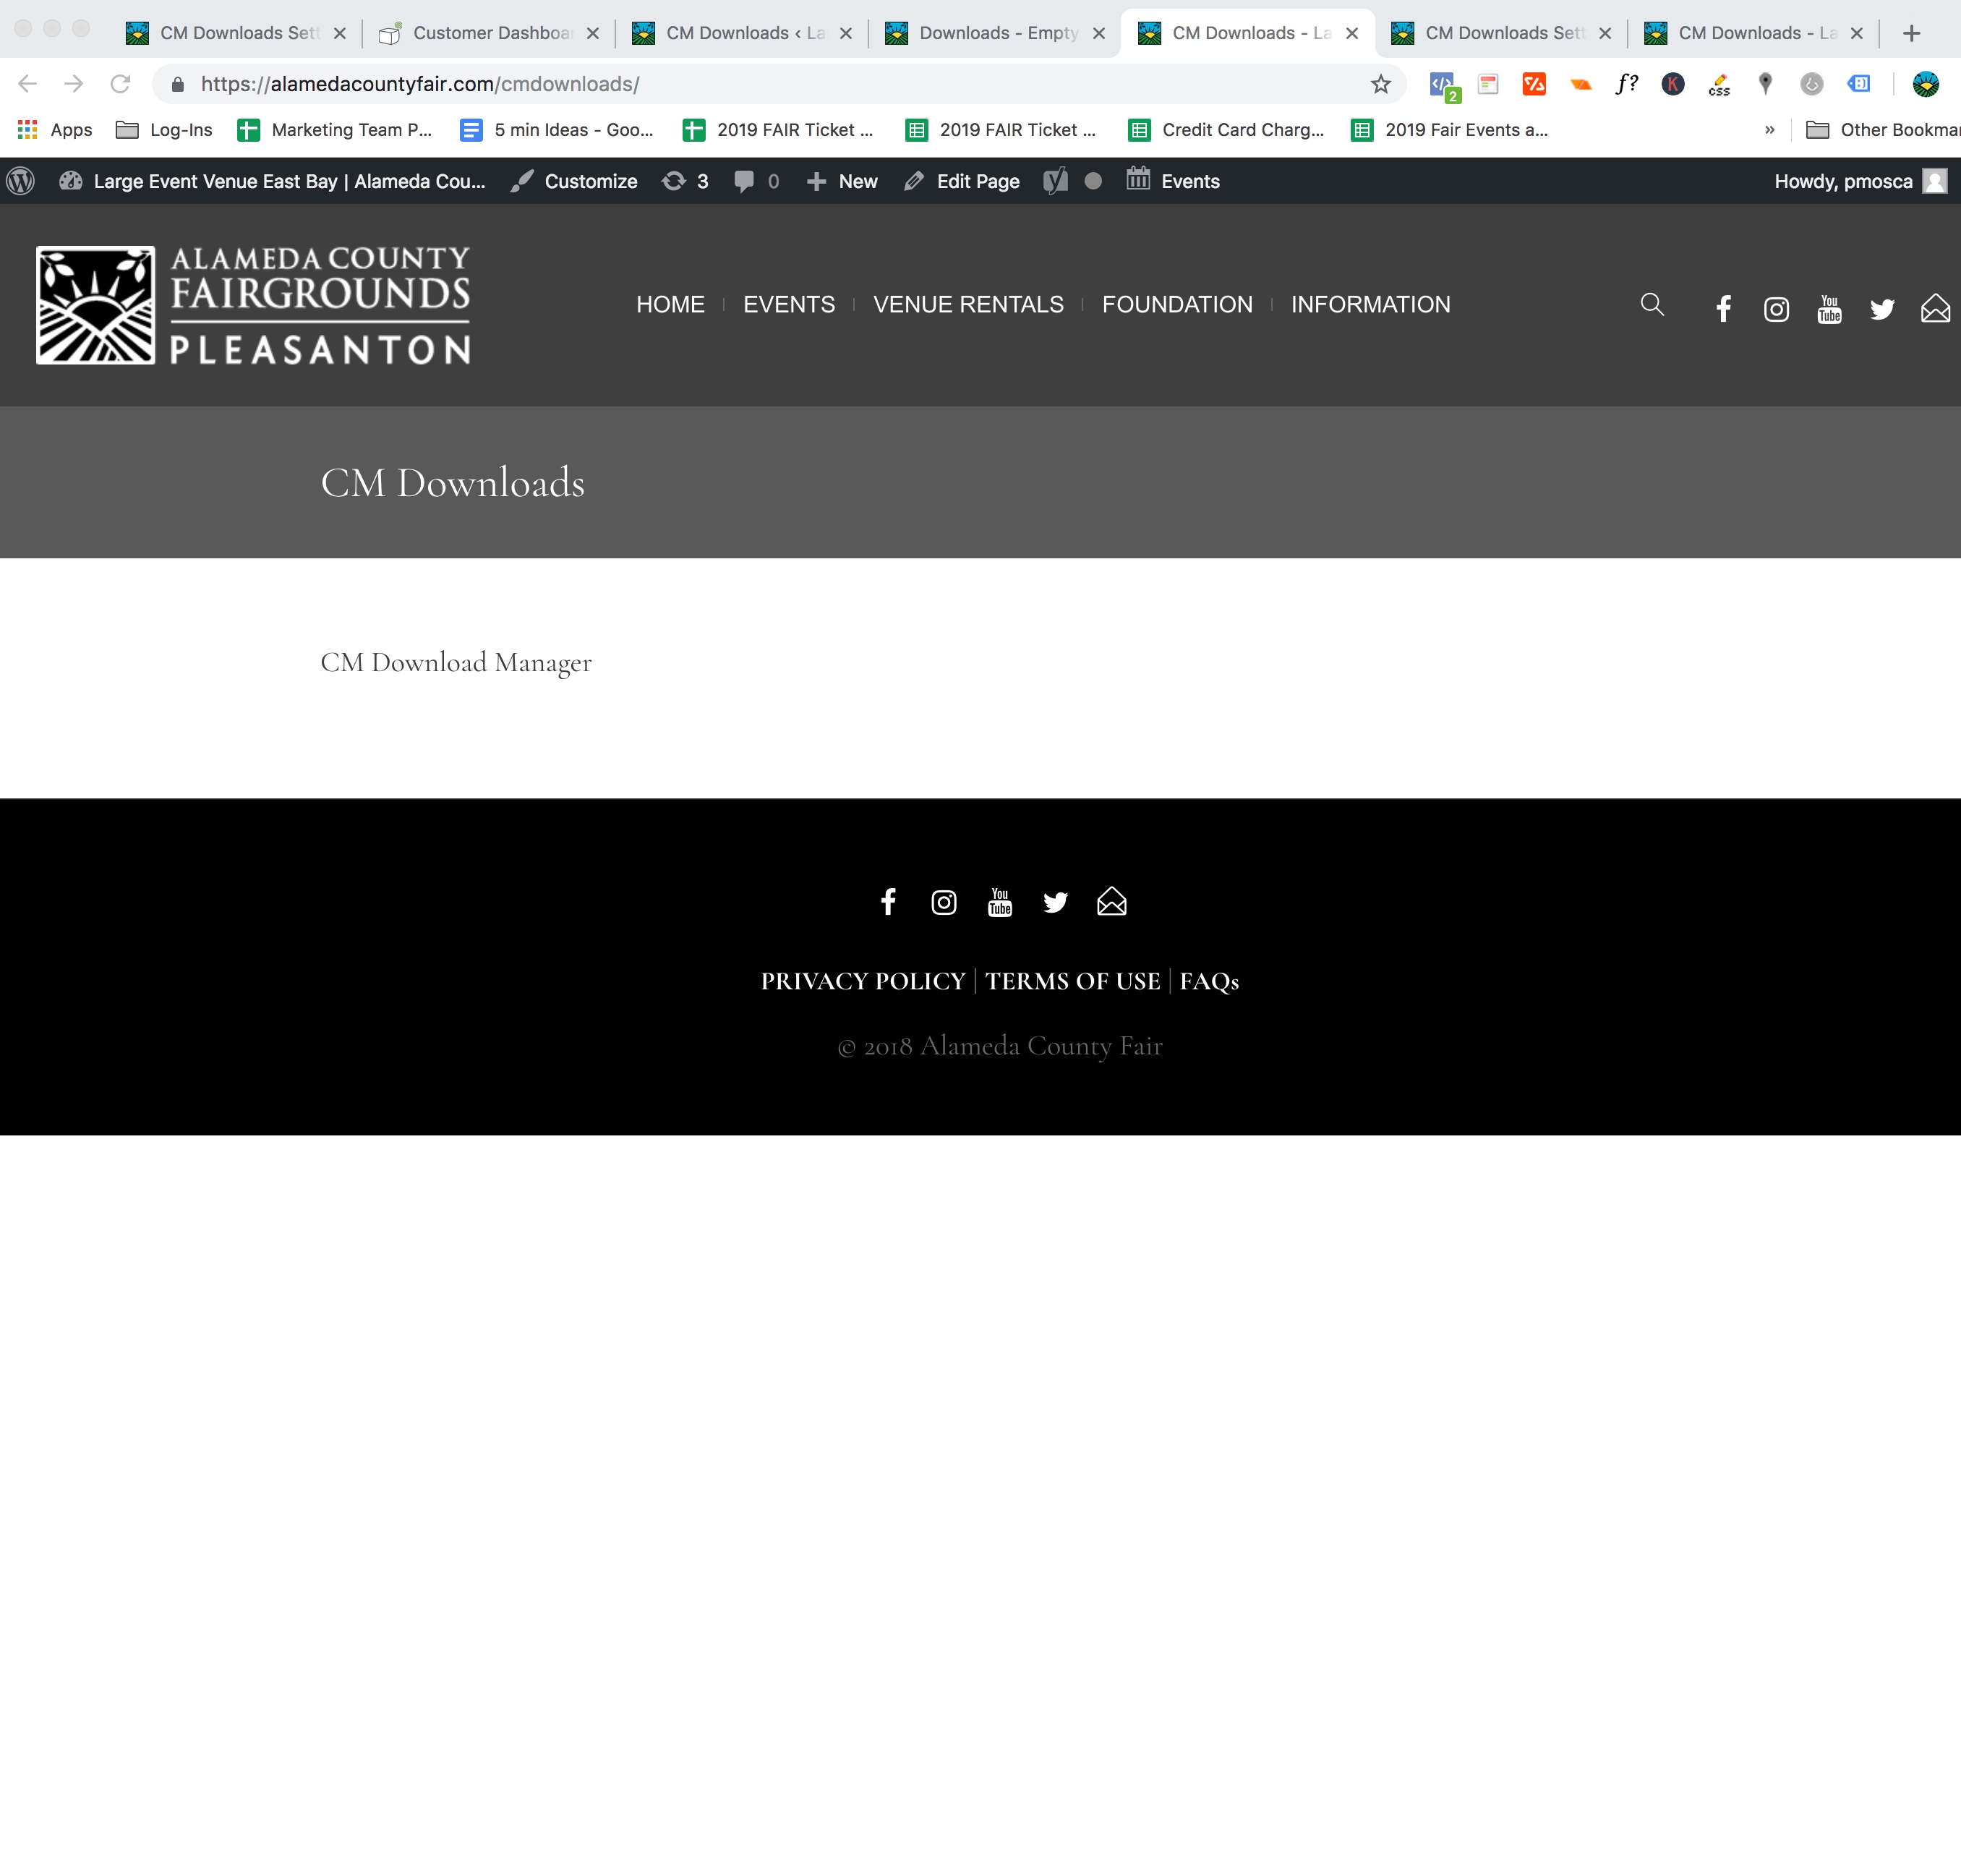Viewport: 1961px width, 1876px height.
Task: Switch to the Customer Dashboard tab
Action: point(490,33)
